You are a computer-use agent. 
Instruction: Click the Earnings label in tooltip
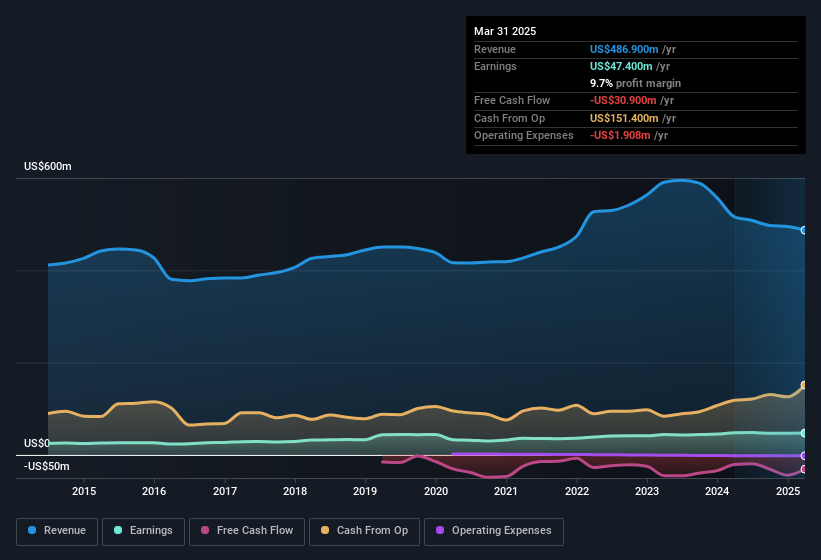pyautogui.click(x=495, y=66)
